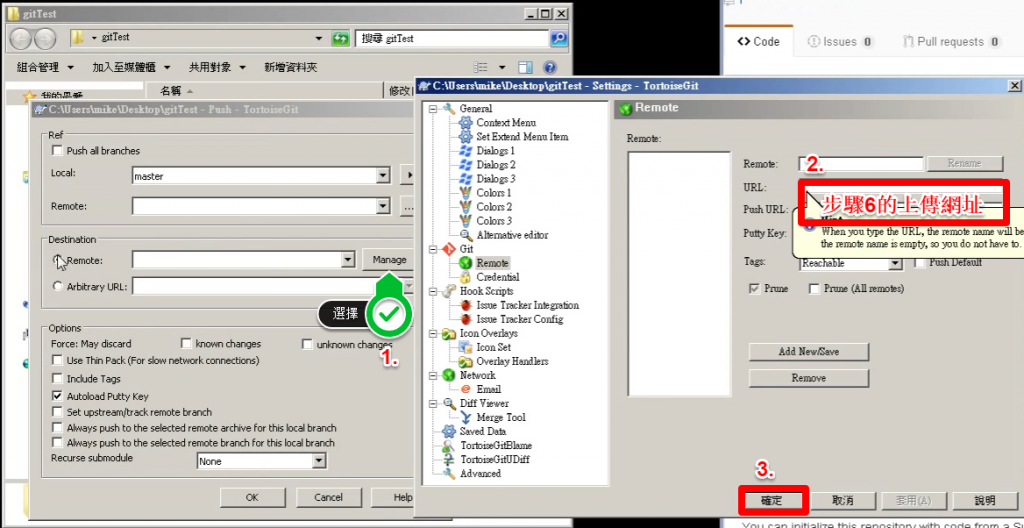1024x528 pixels.
Task: Toggle known changes force checkbox
Action: [x=186, y=344]
